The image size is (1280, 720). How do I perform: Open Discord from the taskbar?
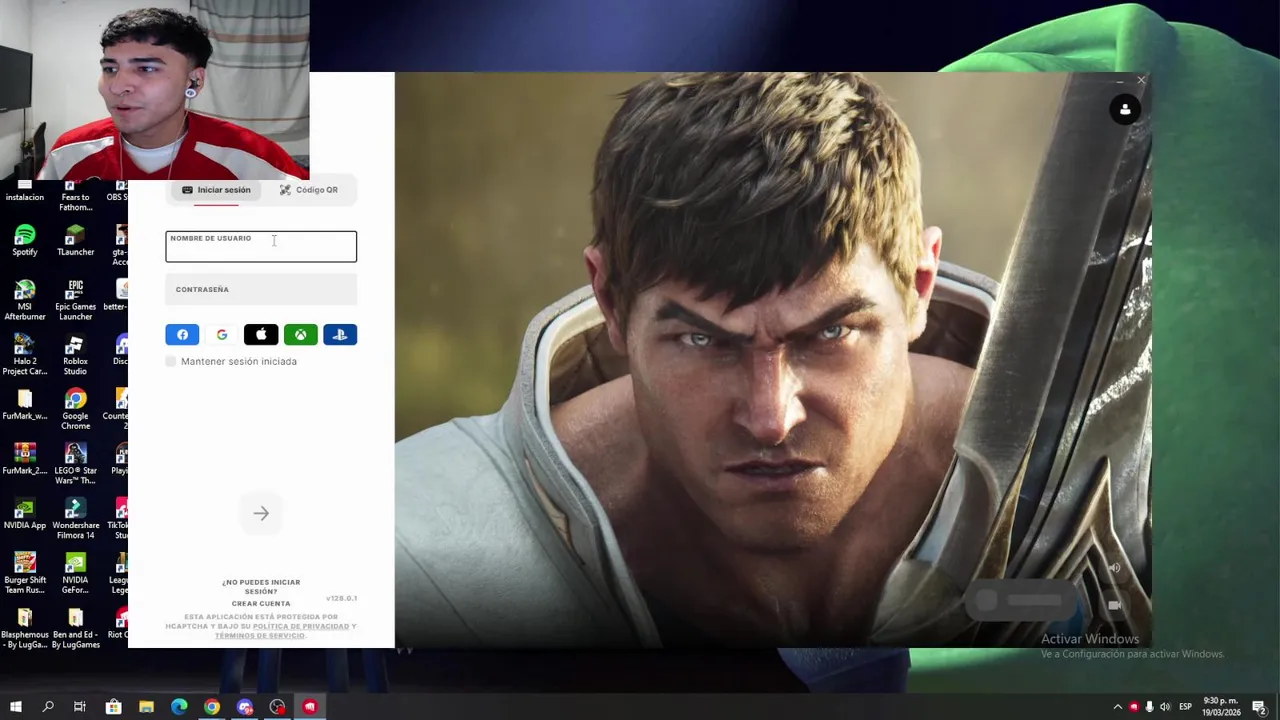245,707
